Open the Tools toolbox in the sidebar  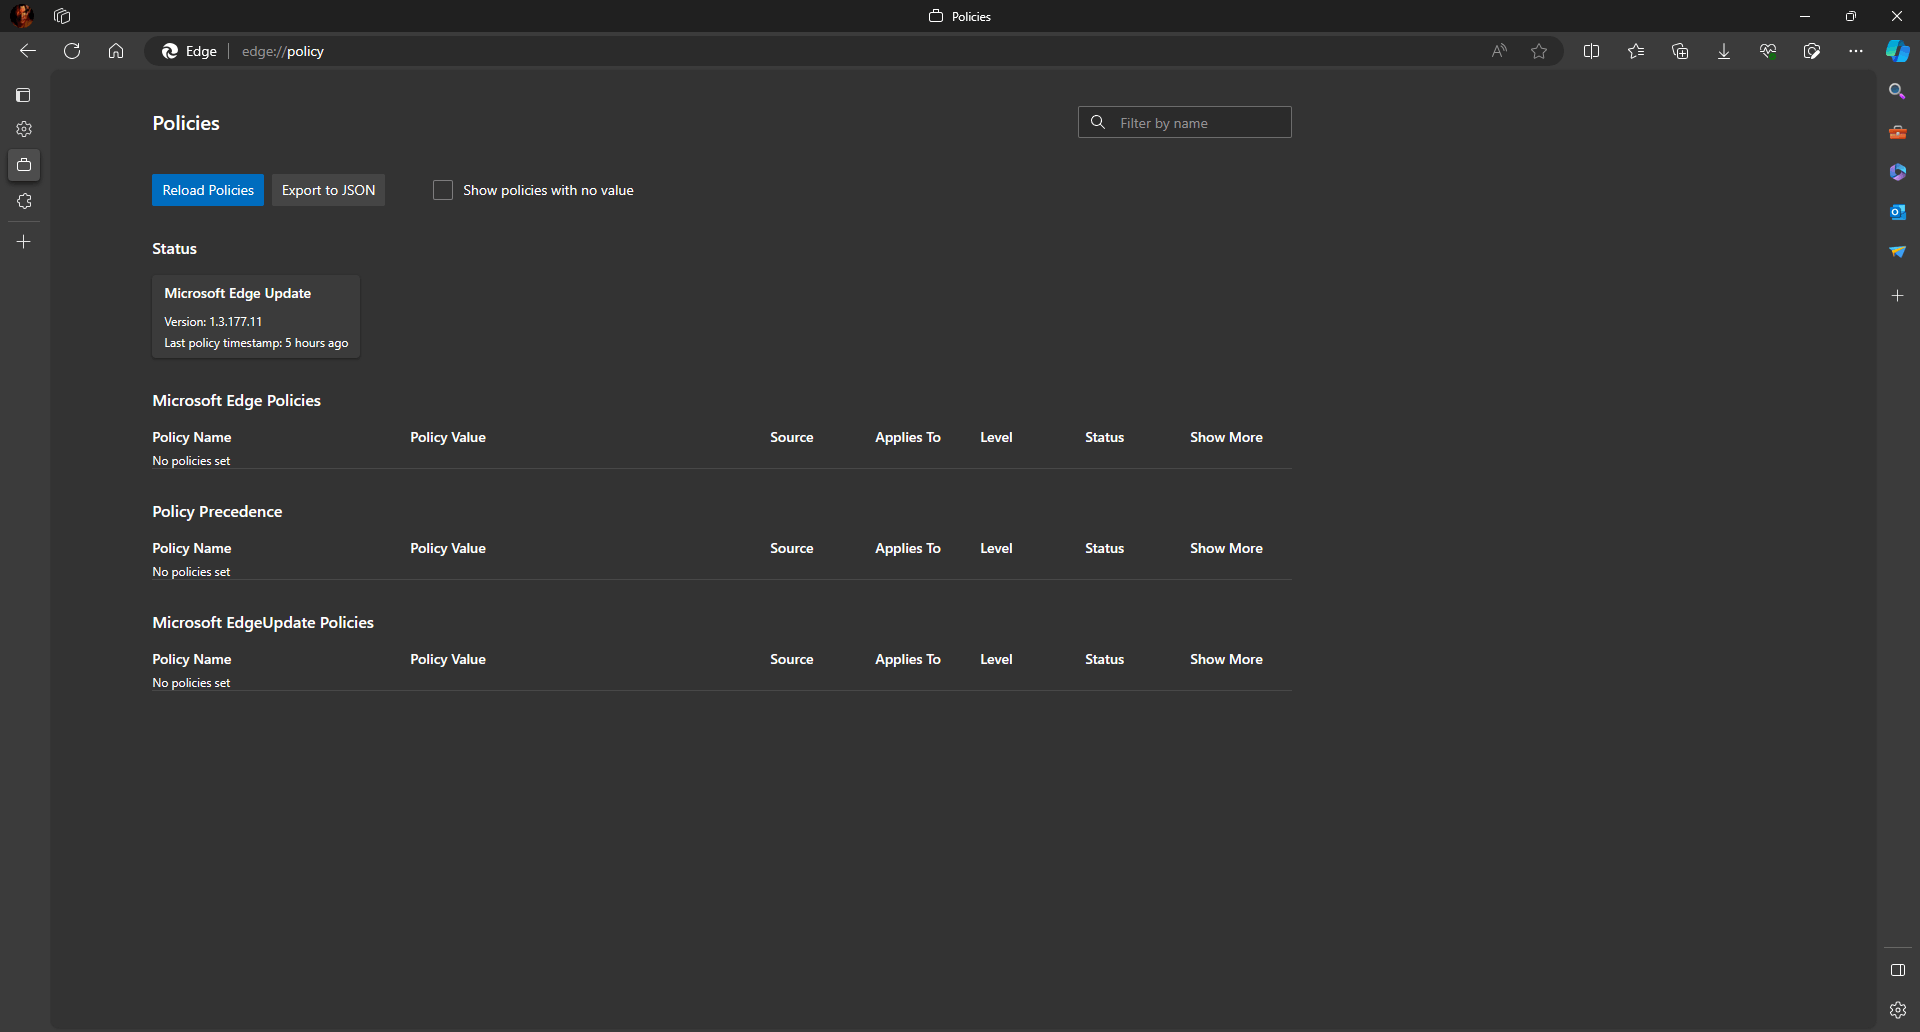pyautogui.click(x=1897, y=132)
